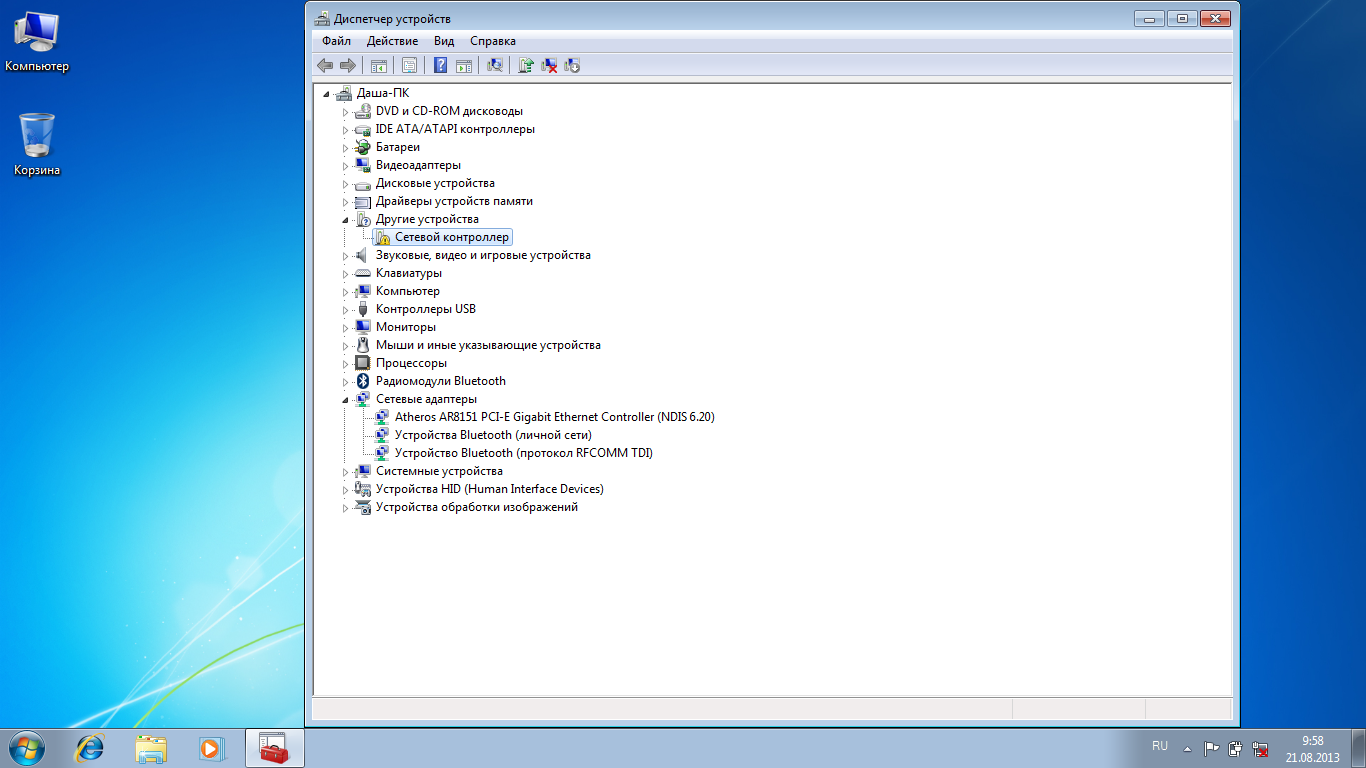
Task: Select Atheros AR8151 Ethernet Controller
Action: (x=554, y=417)
